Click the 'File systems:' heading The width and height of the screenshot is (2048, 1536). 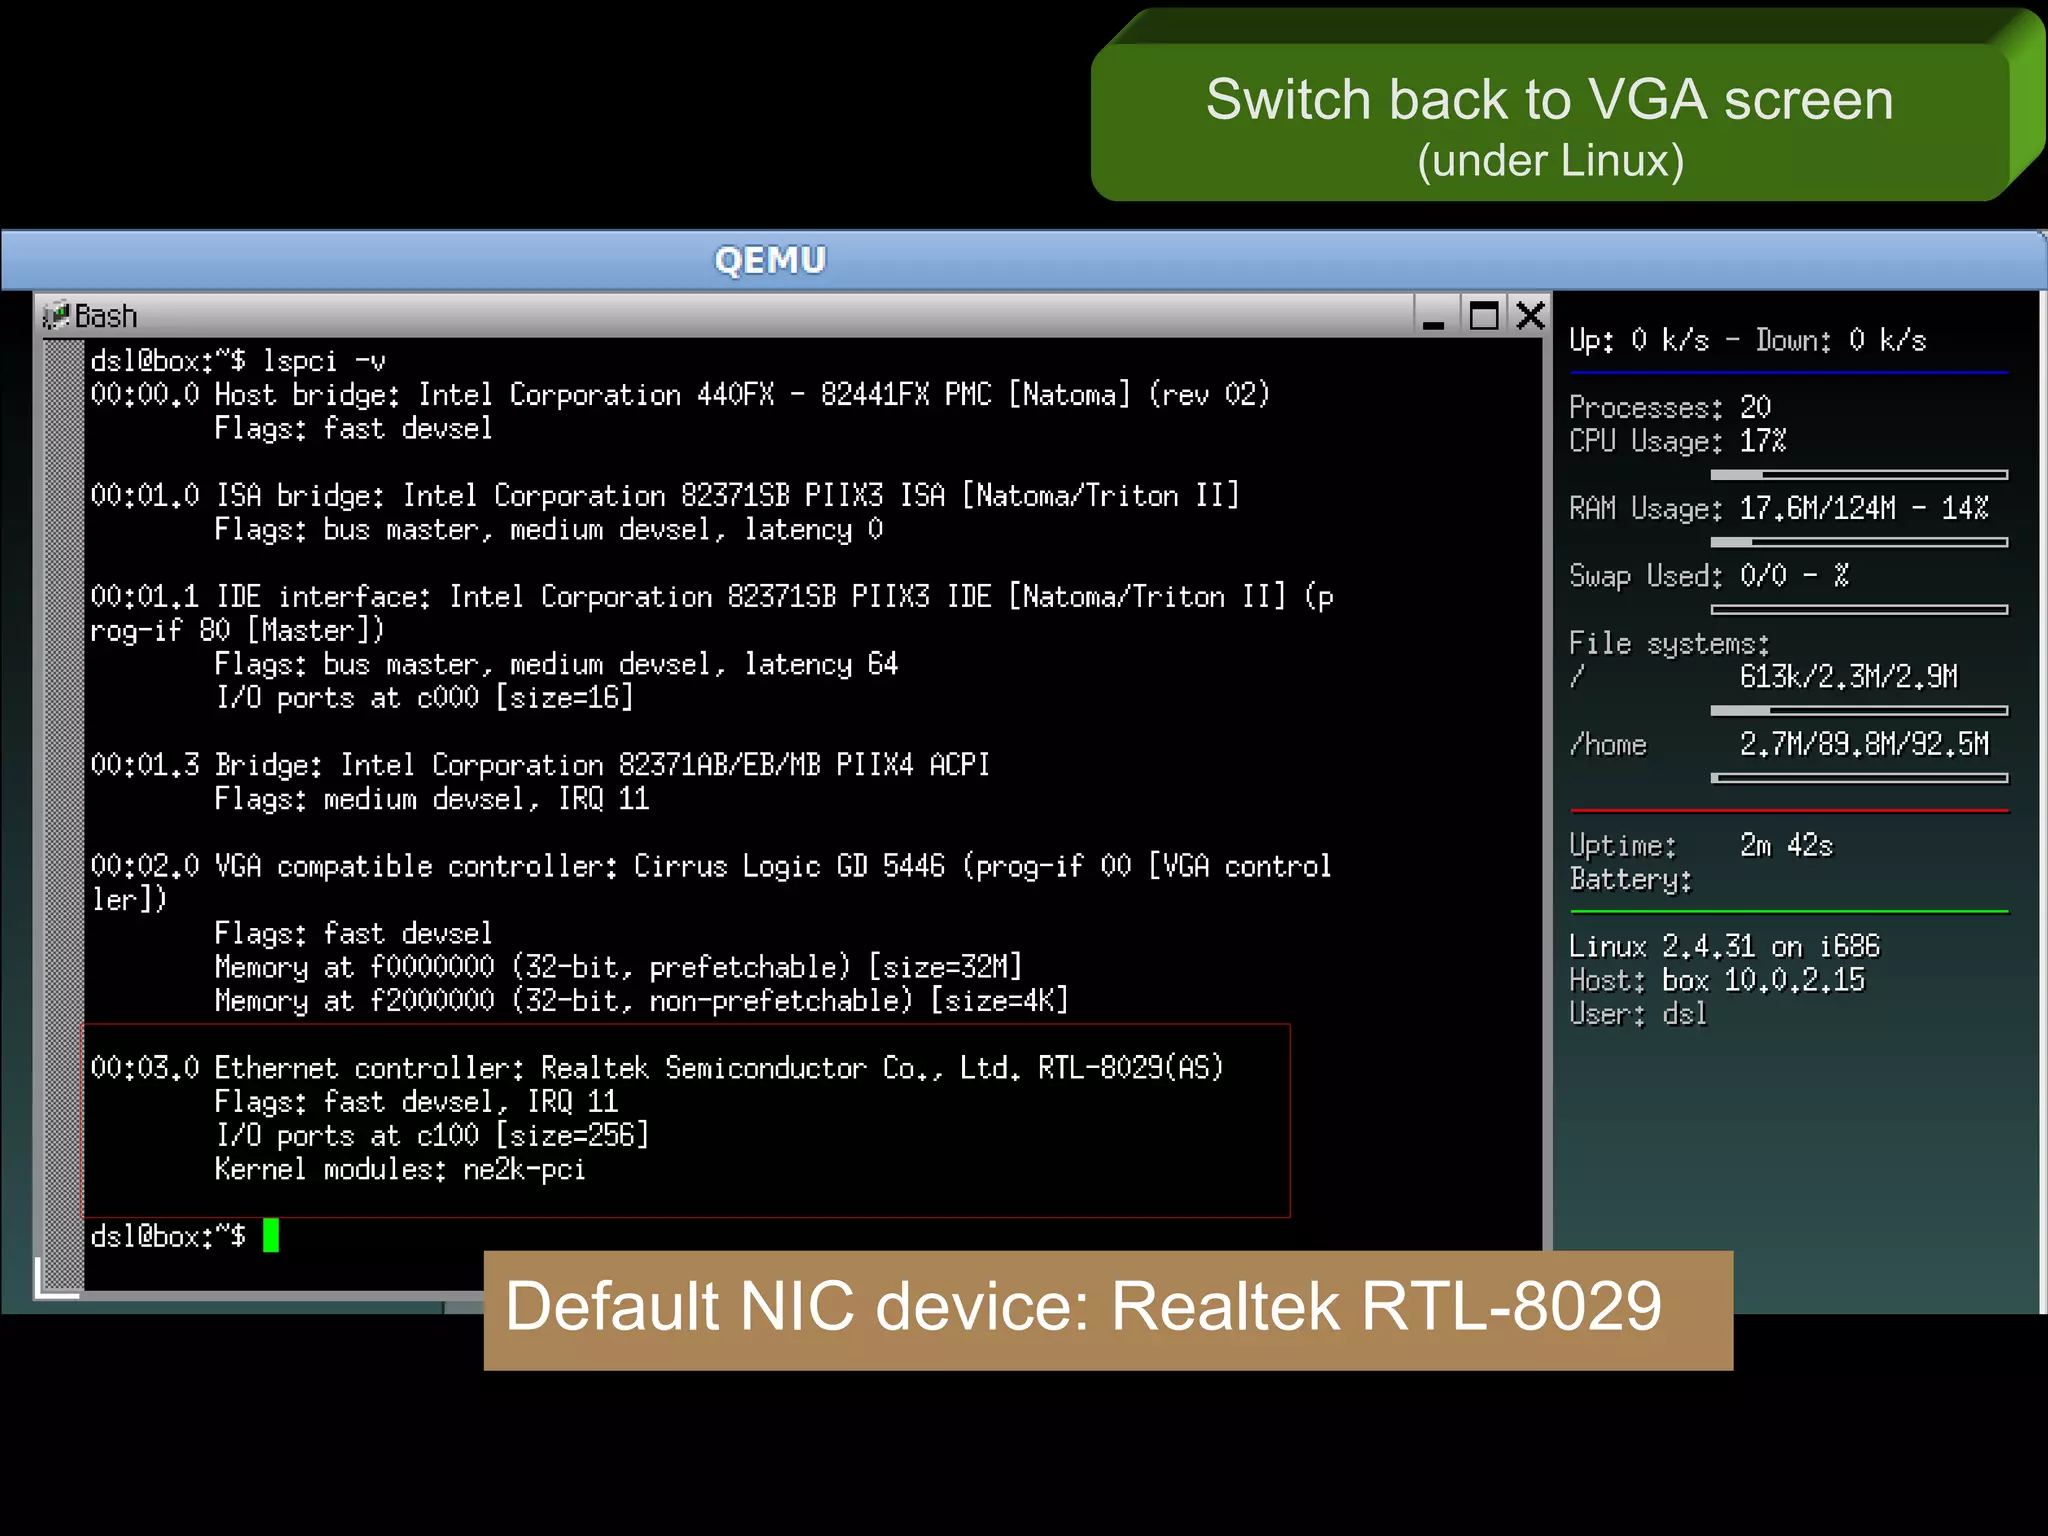tap(1669, 644)
